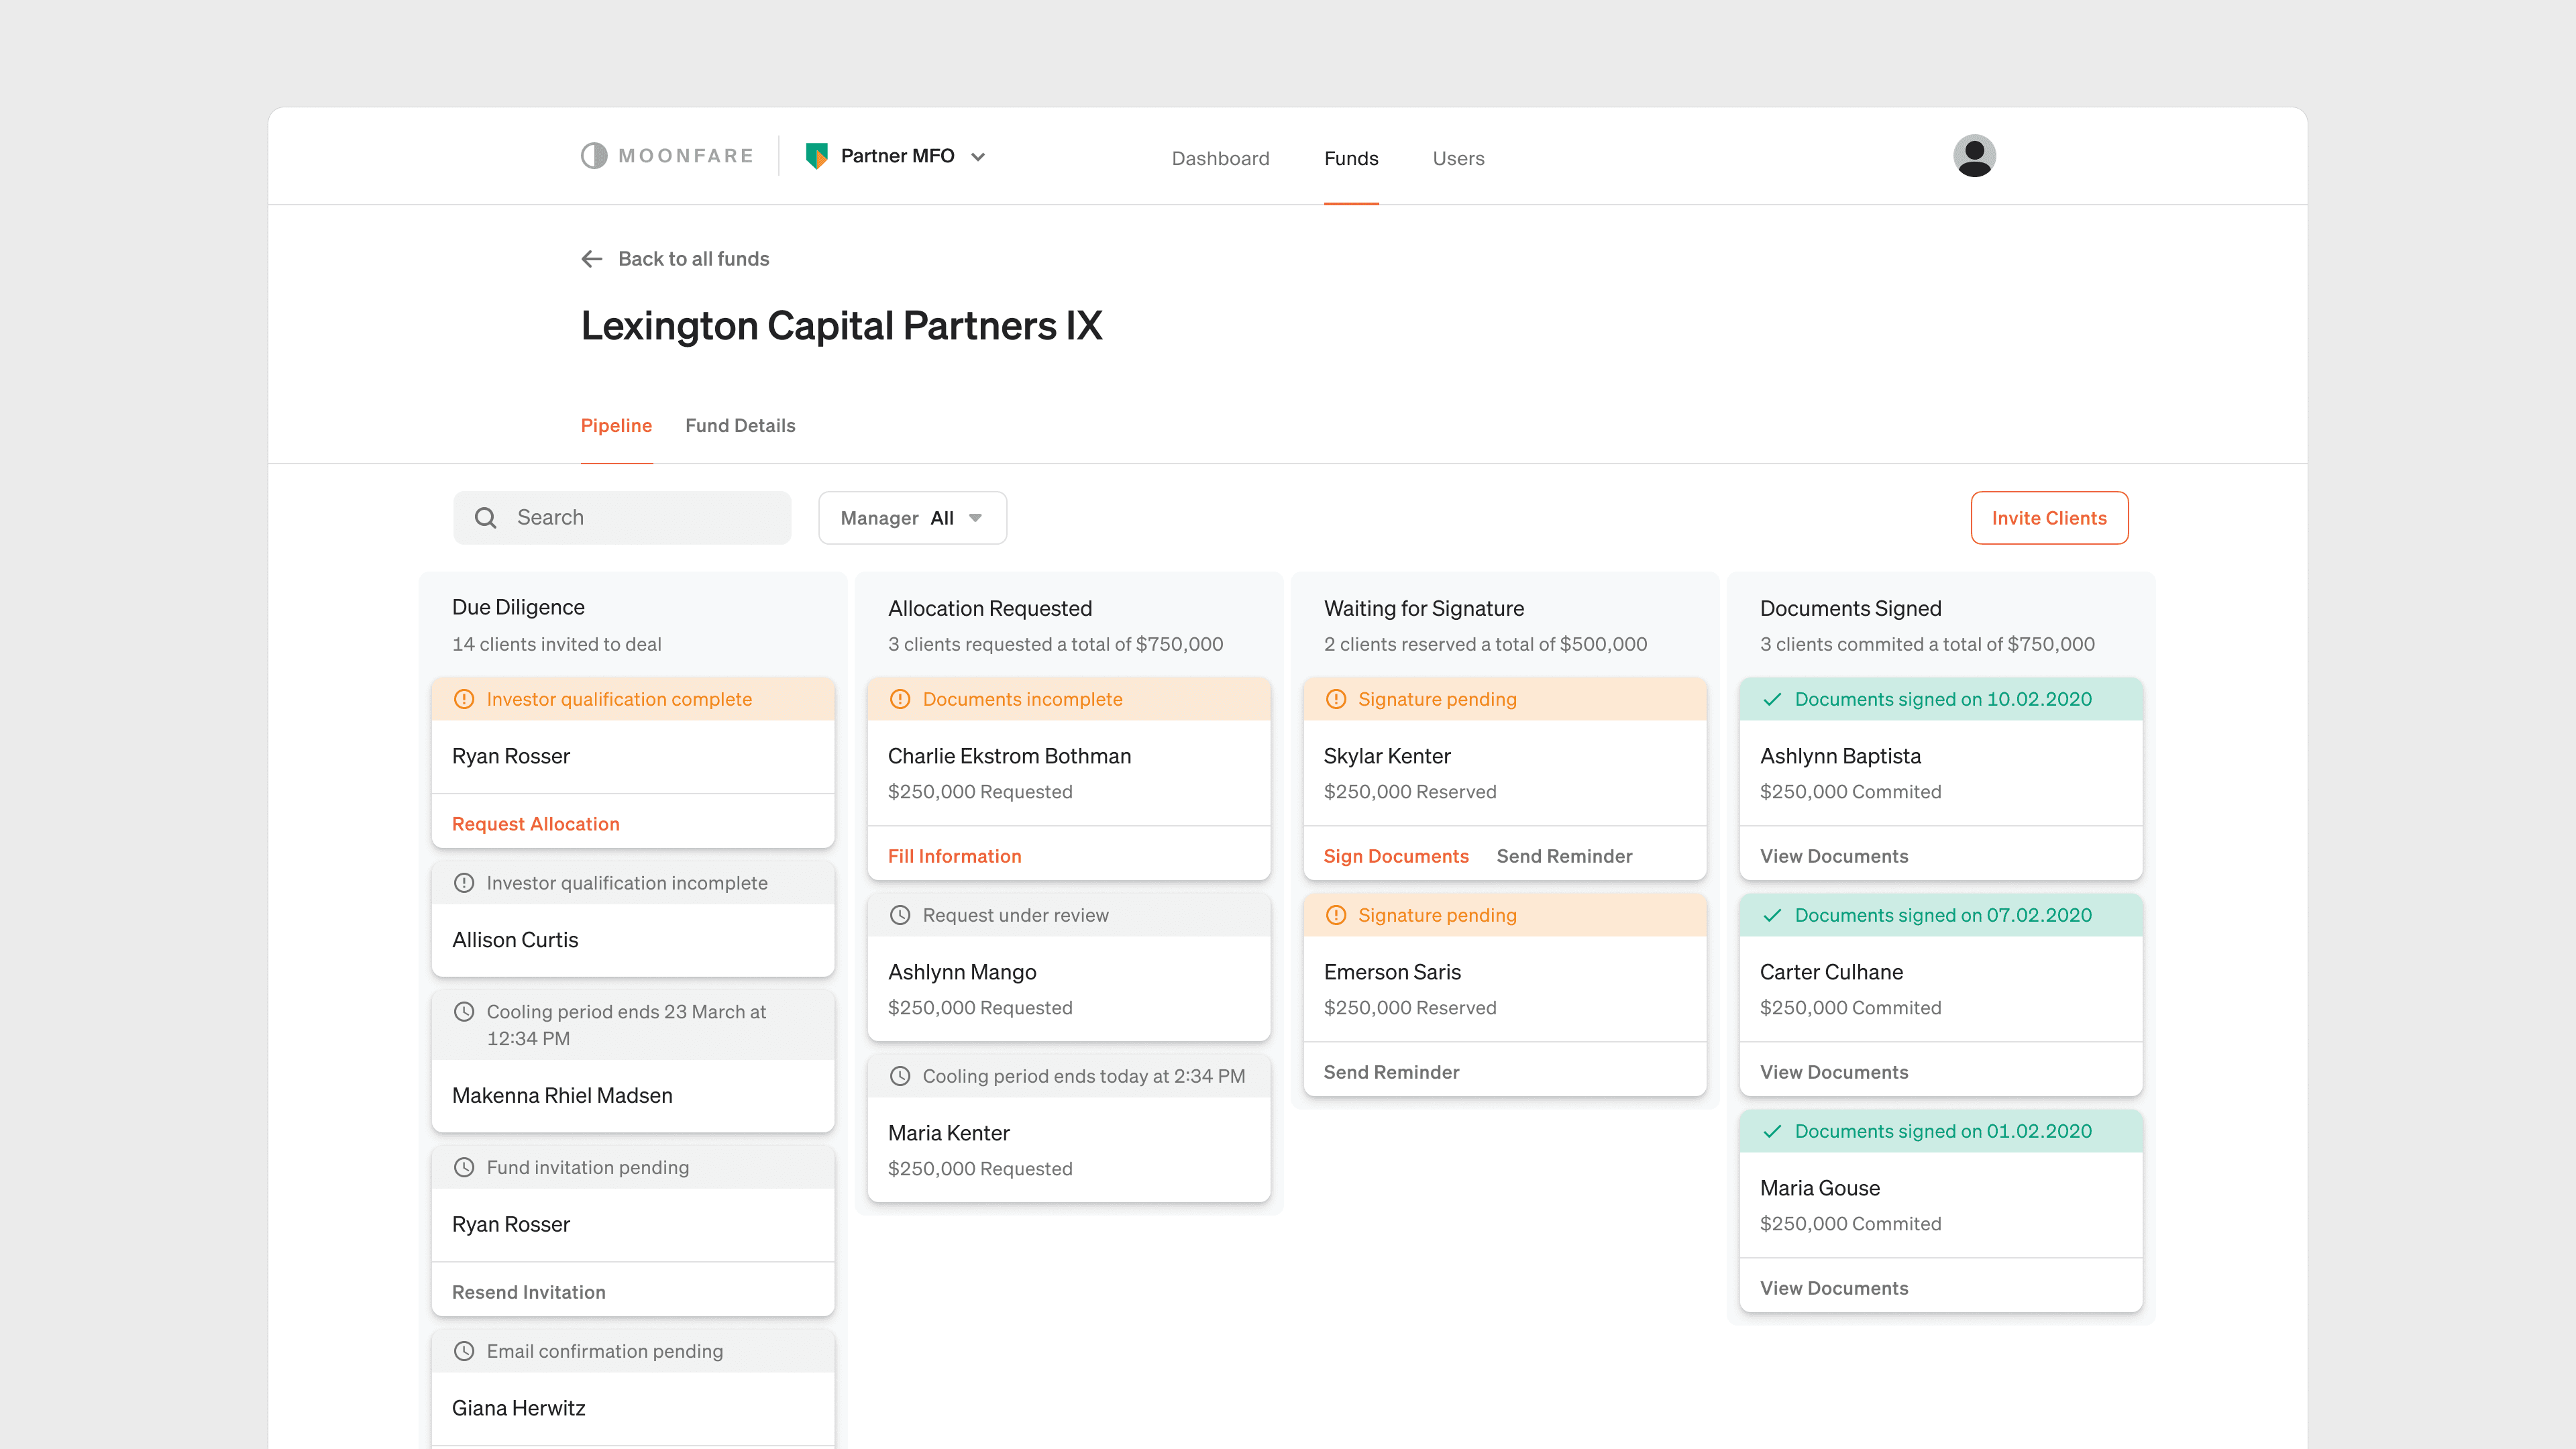Open the user profile avatar

coord(1974,156)
